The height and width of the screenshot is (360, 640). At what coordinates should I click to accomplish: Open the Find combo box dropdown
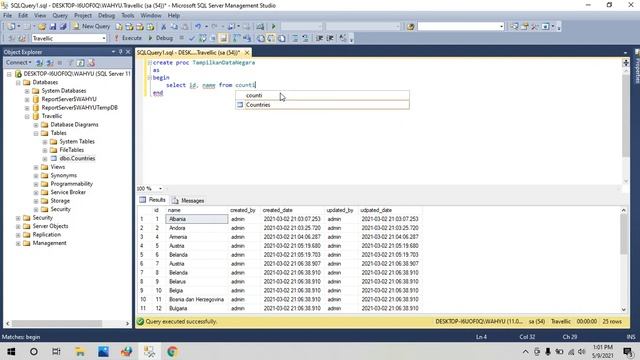click(501, 27)
